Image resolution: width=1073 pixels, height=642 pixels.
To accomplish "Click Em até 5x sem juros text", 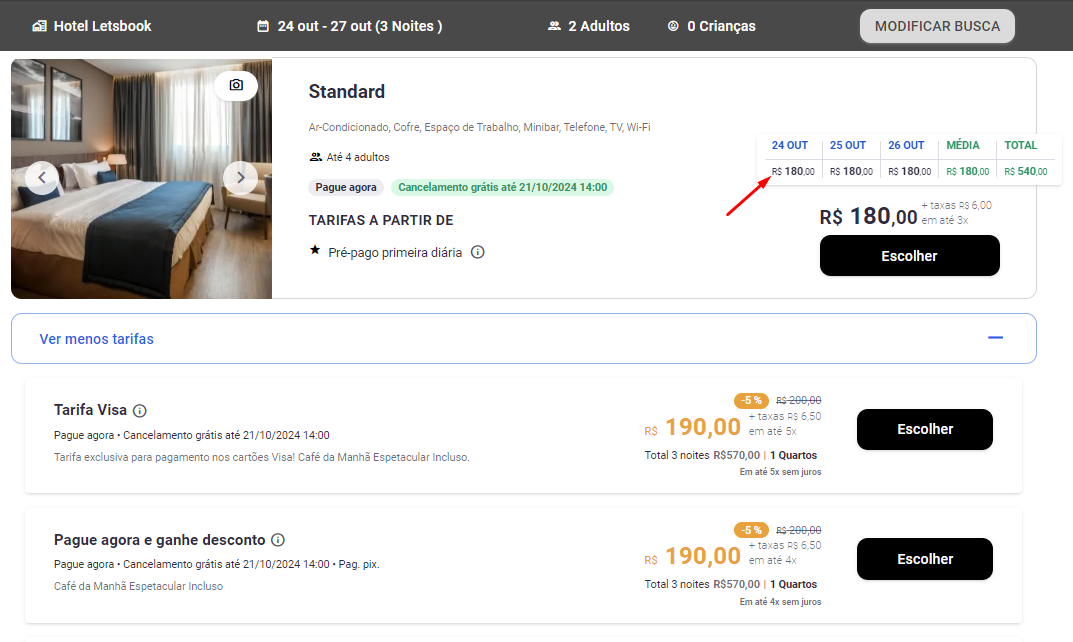I will [780, 472].
